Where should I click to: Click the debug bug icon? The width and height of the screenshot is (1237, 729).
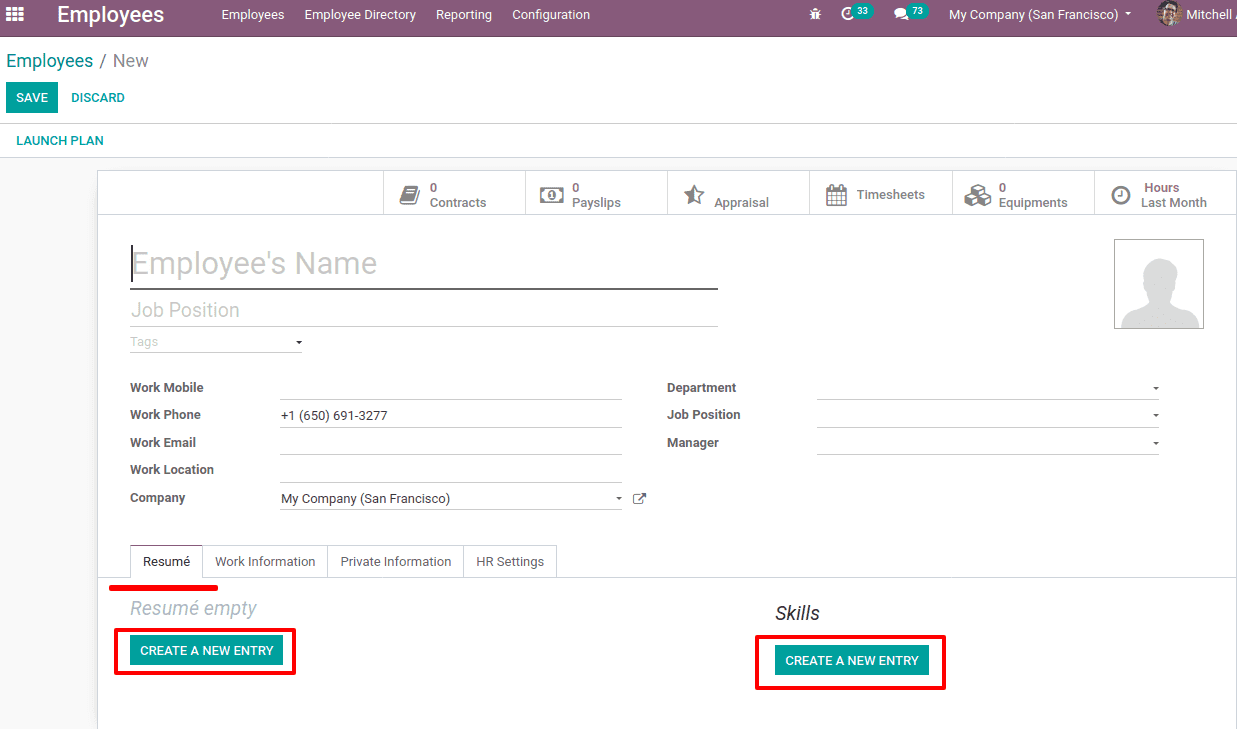click(816, 14)
